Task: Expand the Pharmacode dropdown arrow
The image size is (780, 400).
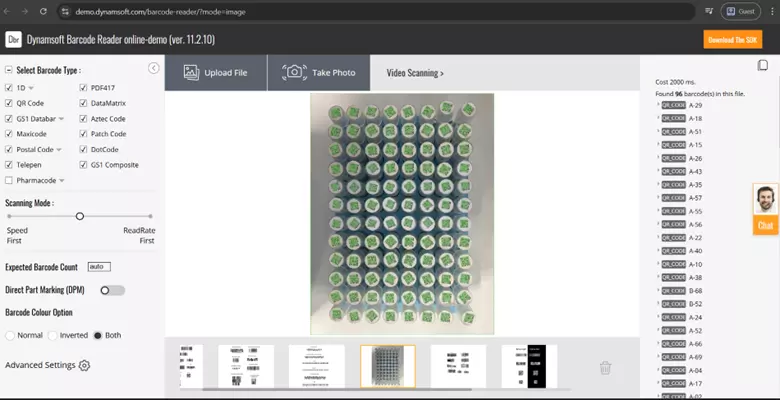Action: [x=62, y=181]
